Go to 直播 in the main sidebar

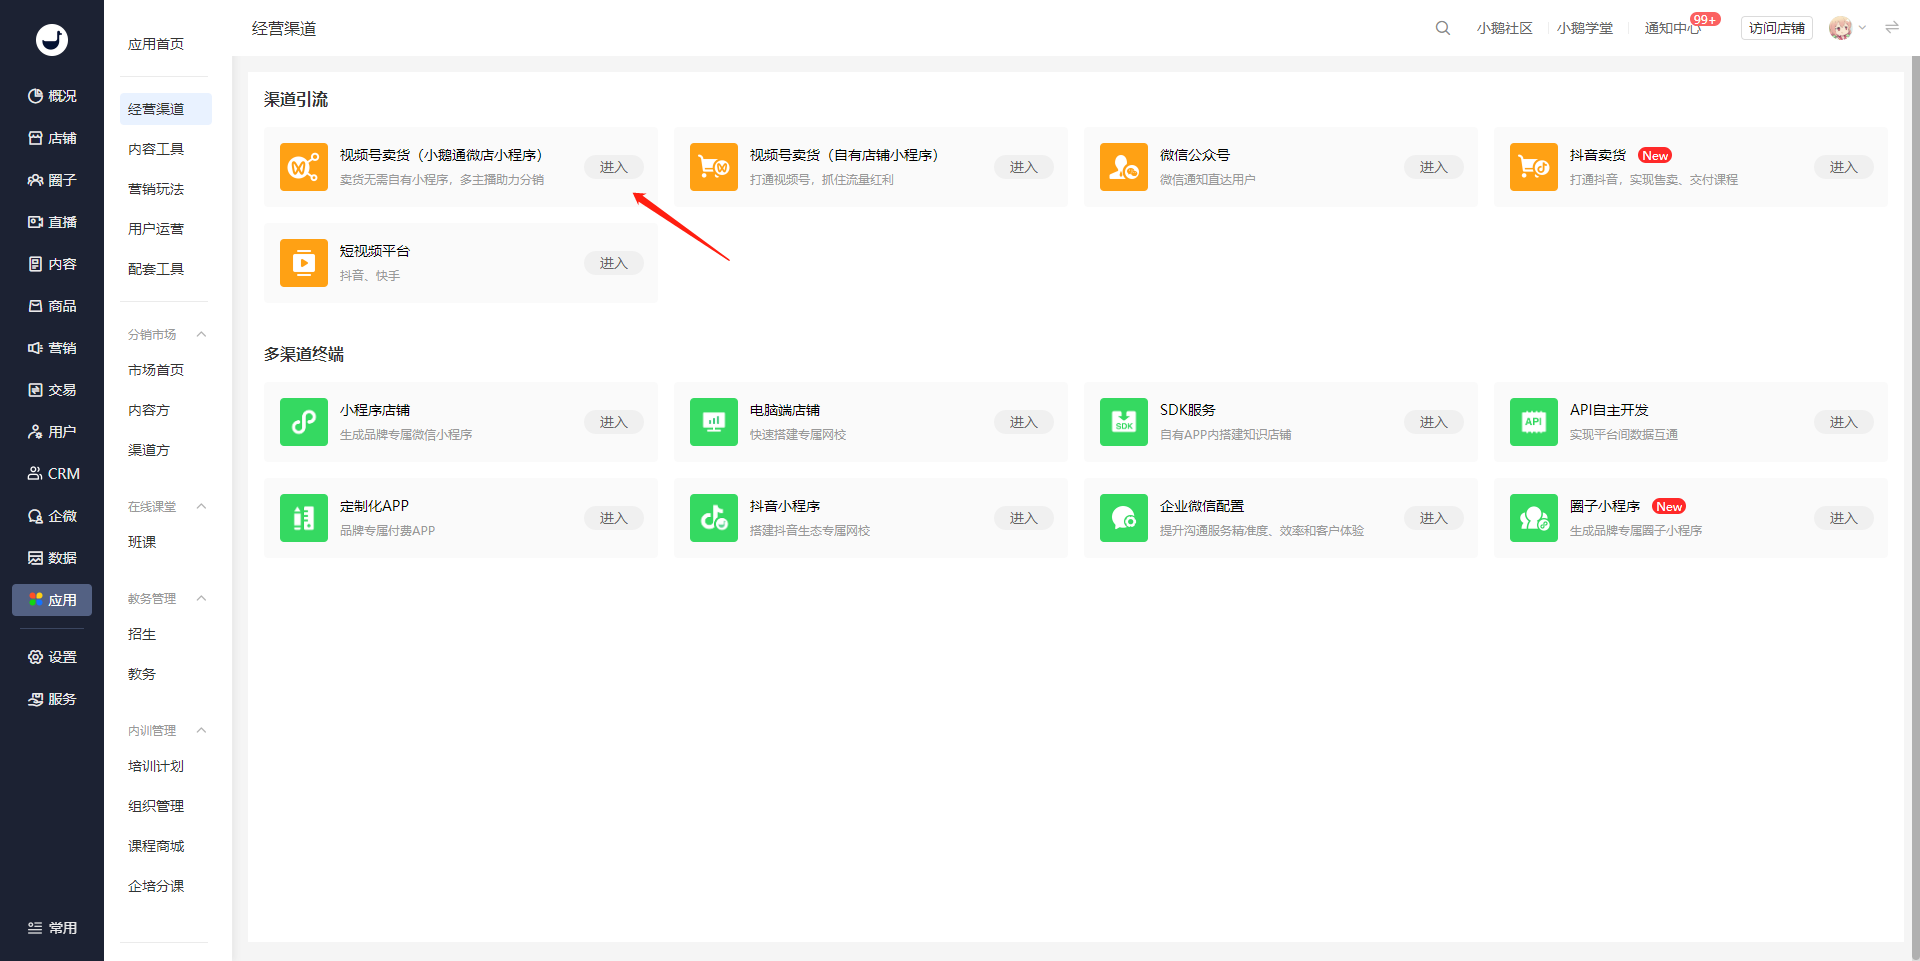pos(52,222)
